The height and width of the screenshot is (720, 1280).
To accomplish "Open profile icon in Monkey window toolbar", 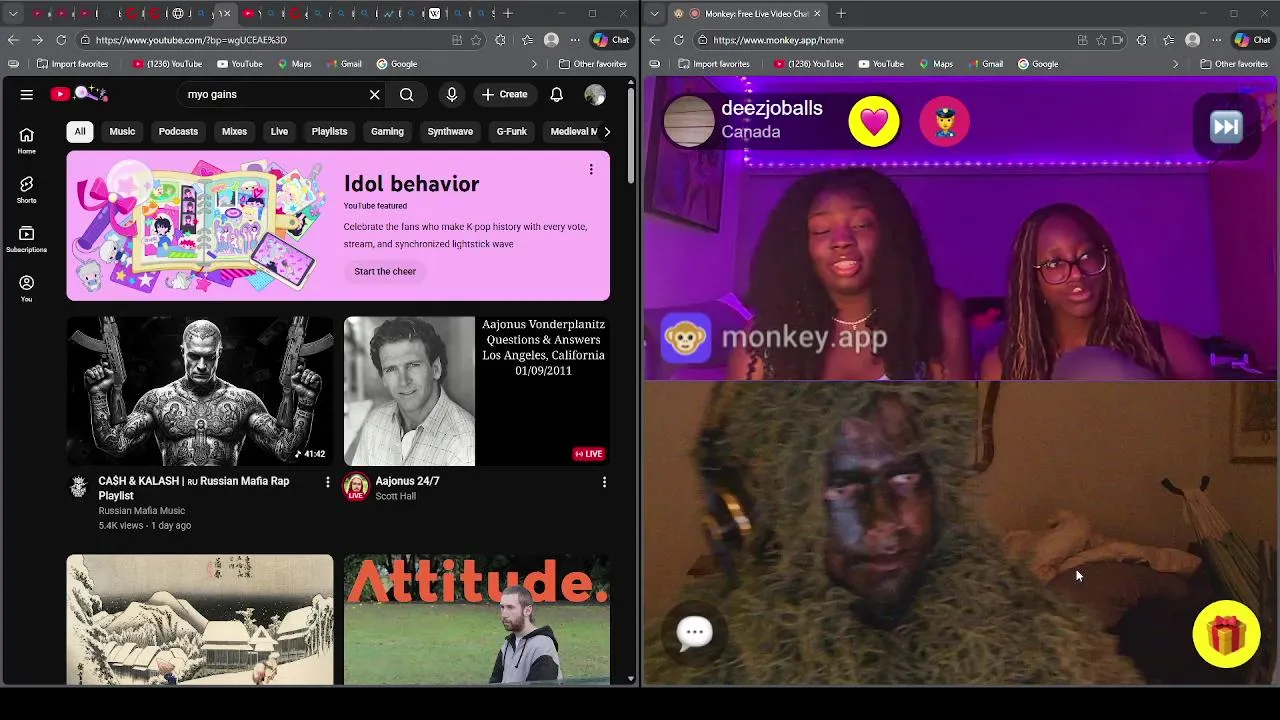I will click(1192, 40).
